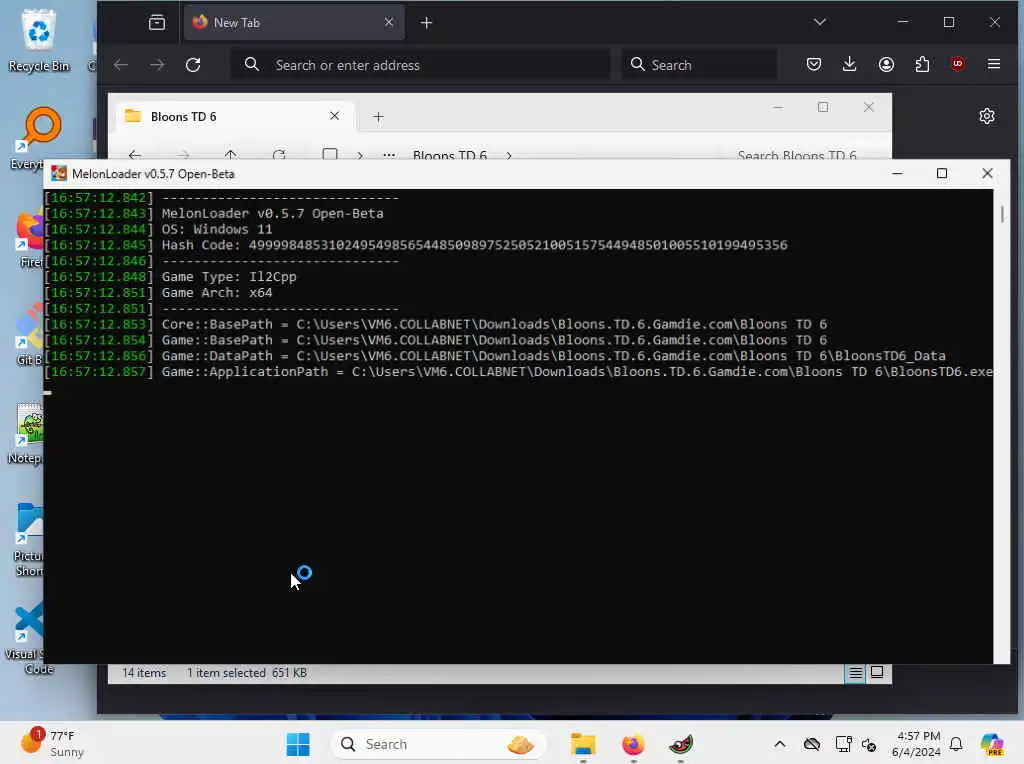The image size is (1024, 764).
Task: Open the Recycle Bin desktop icon
Action: 39,40
